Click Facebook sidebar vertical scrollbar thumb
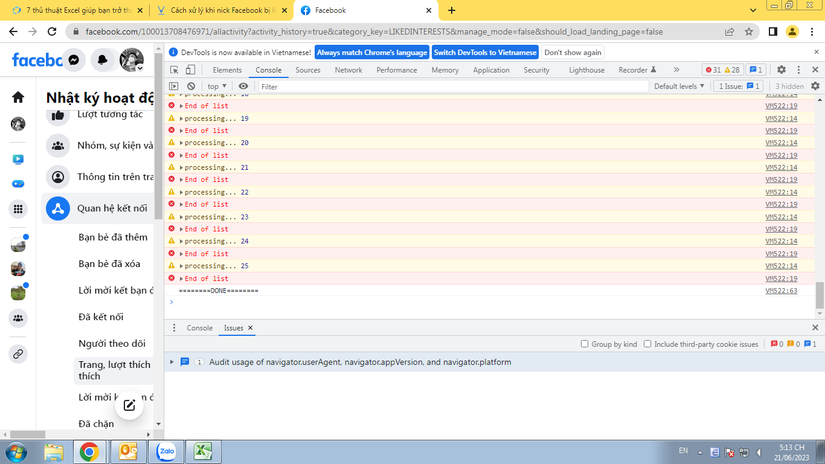Screen dimensions: 825x464 tap(158, 137)
